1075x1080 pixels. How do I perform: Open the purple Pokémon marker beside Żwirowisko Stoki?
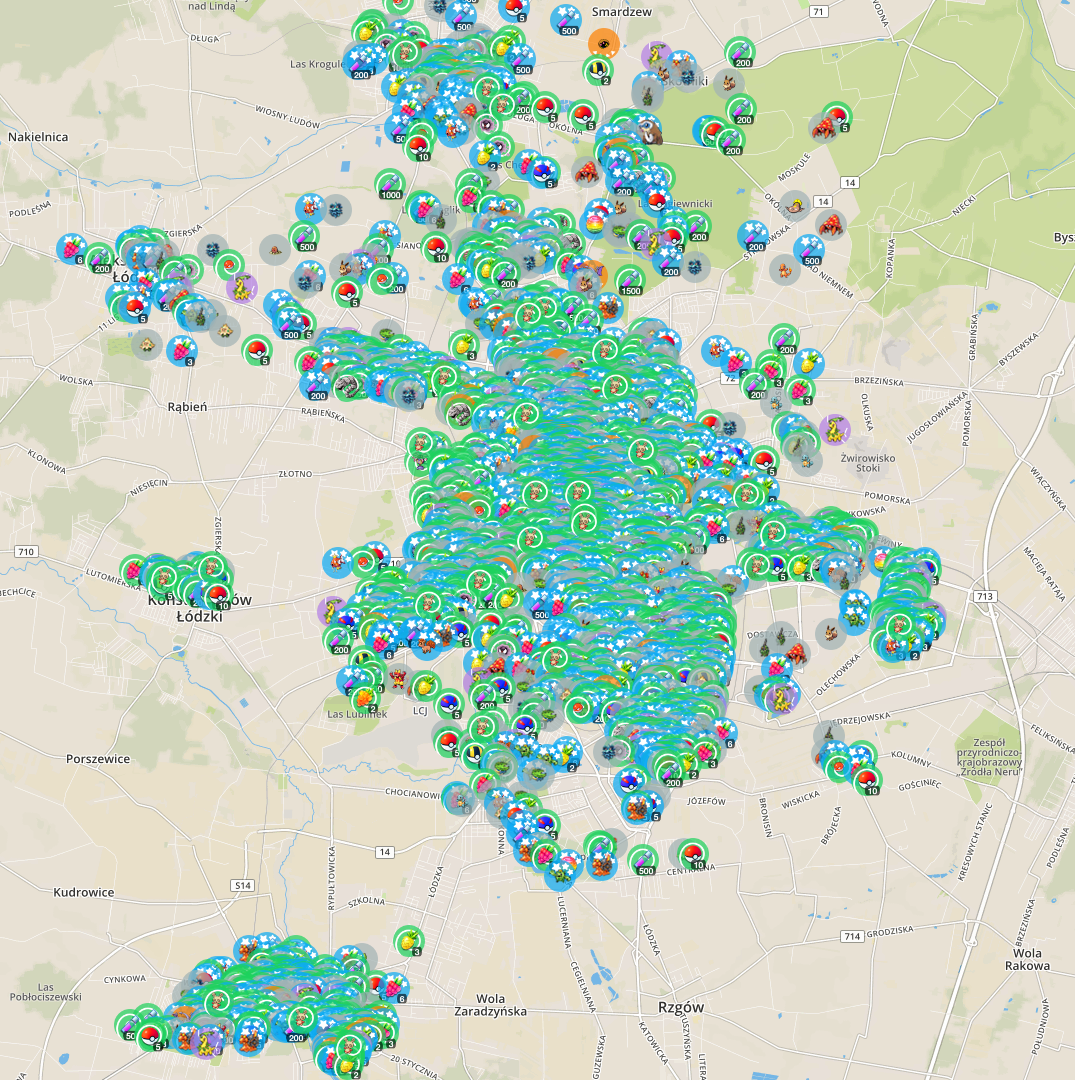[x=835, y=430]
